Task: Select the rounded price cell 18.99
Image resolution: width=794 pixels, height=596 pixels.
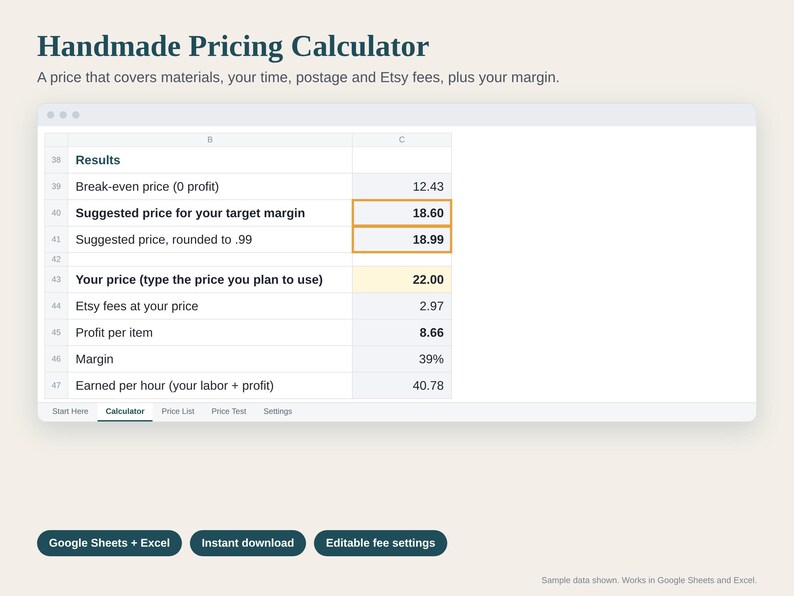Action: pyautogui.click(x=402, y=240)
